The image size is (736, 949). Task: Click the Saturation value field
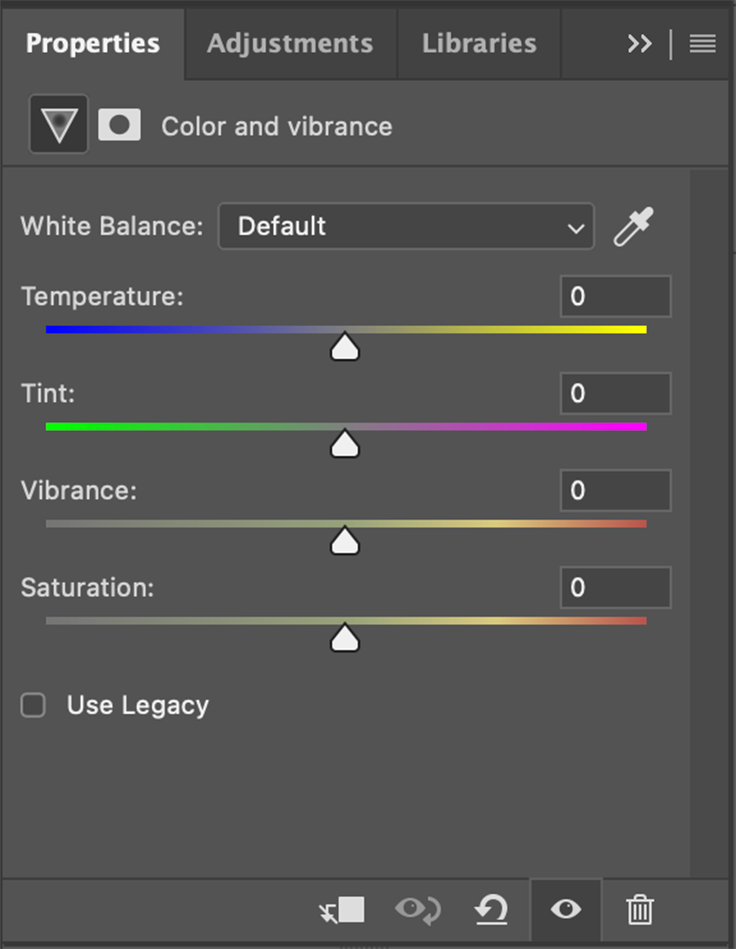pyautogui.click(x=615, y=587)
